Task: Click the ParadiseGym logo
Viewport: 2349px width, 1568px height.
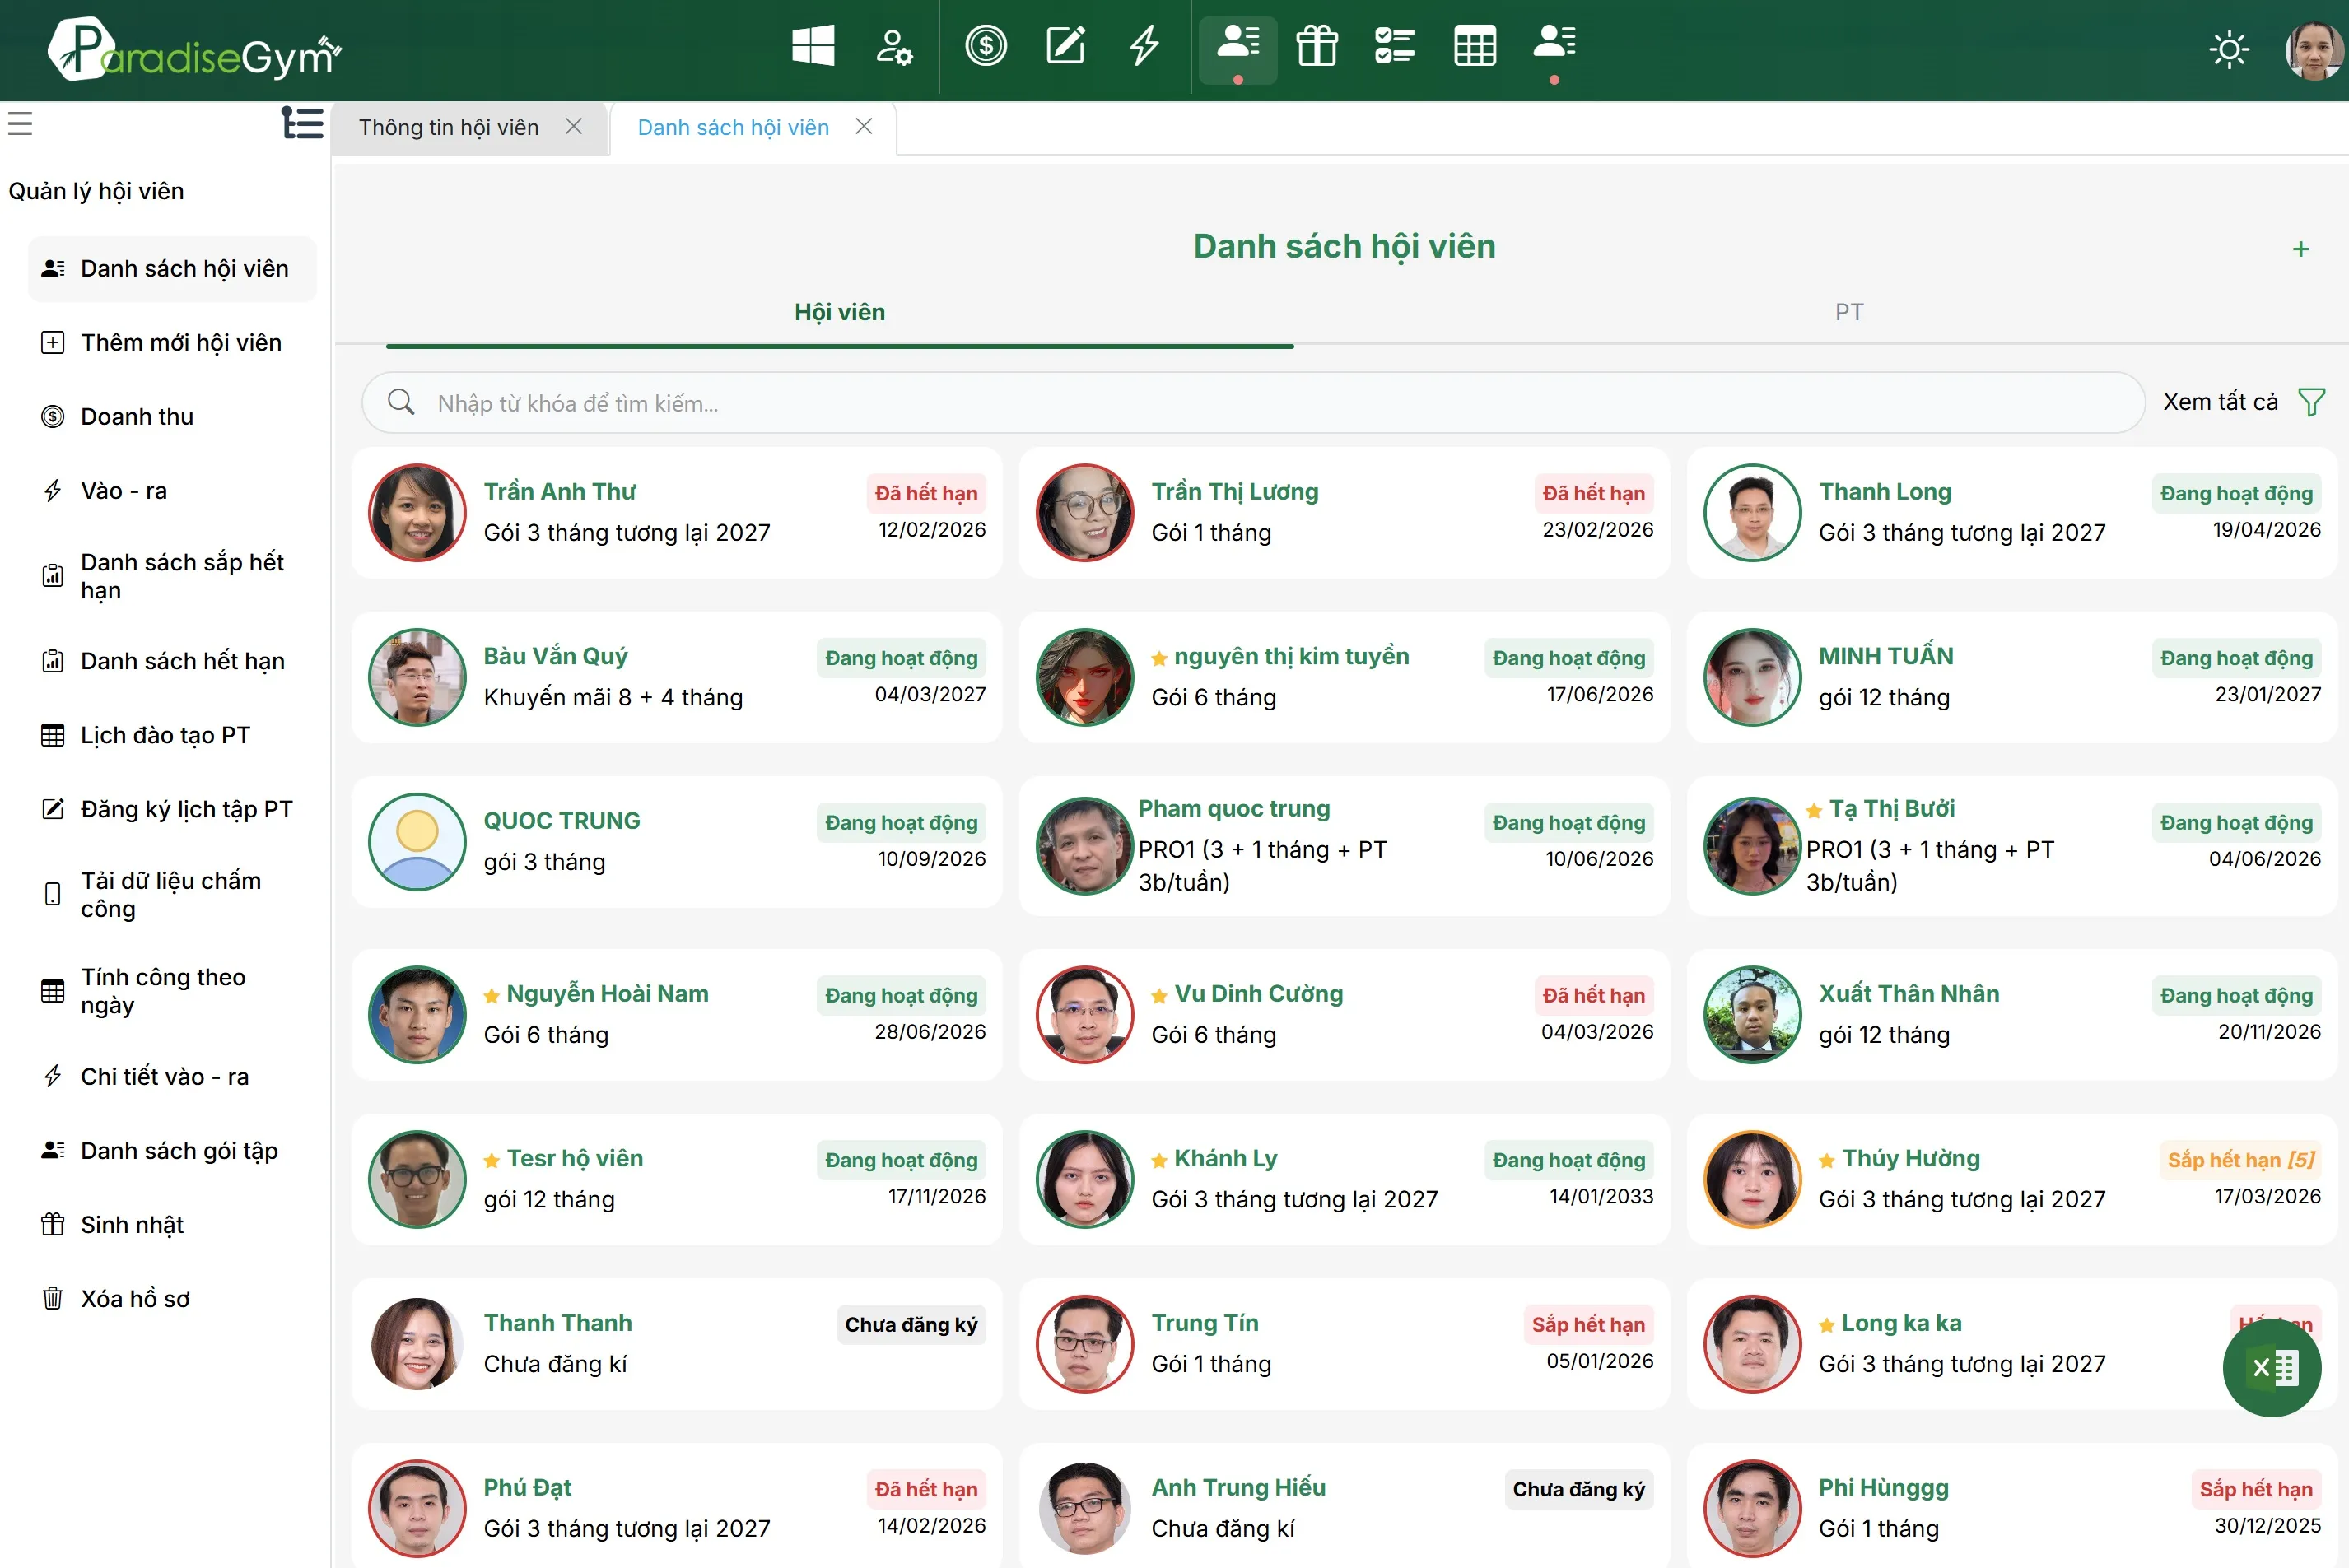Action: click(194, 50)
